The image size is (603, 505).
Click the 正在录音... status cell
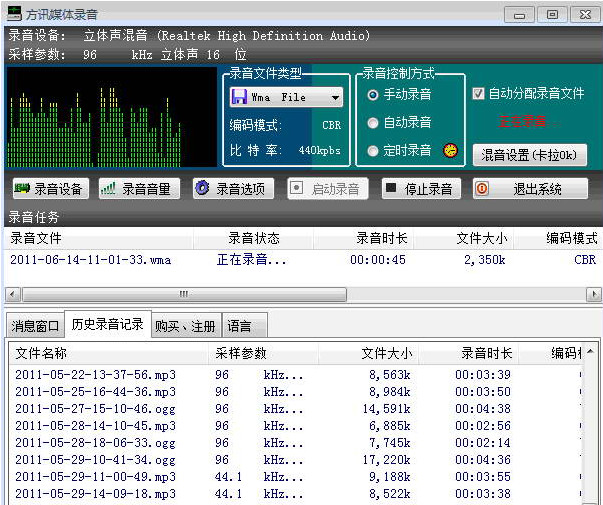click(x=252, y=260)
